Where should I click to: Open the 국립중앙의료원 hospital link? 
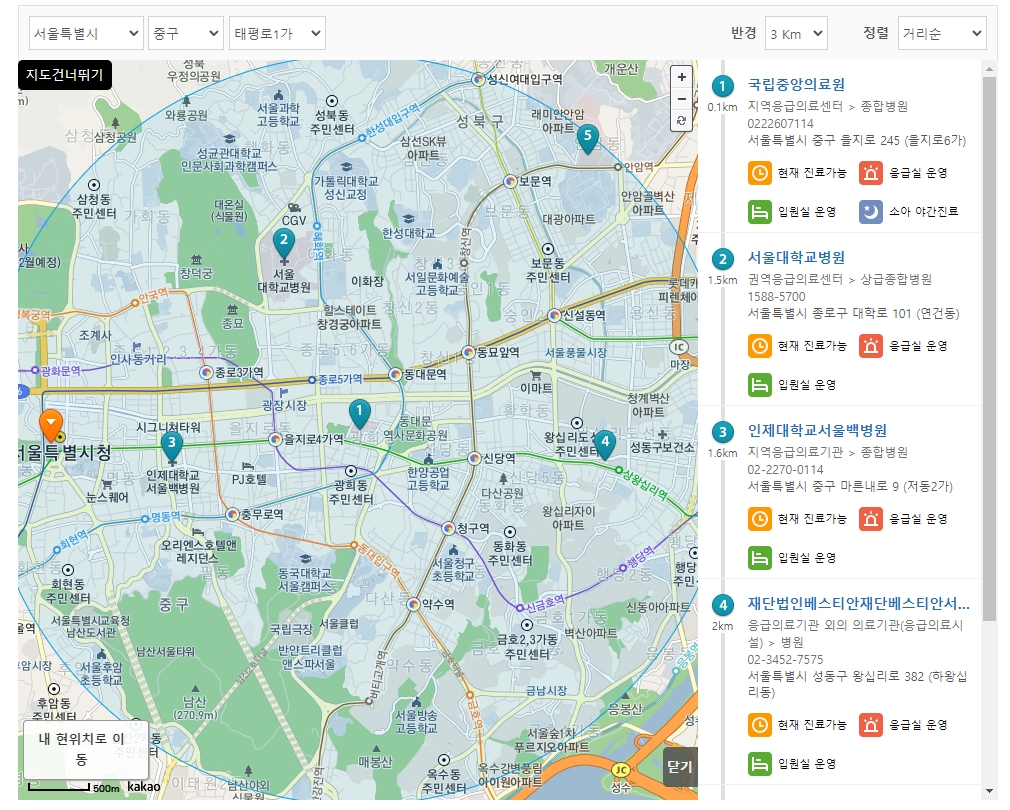pyautogui.click(x=796, y=84)
